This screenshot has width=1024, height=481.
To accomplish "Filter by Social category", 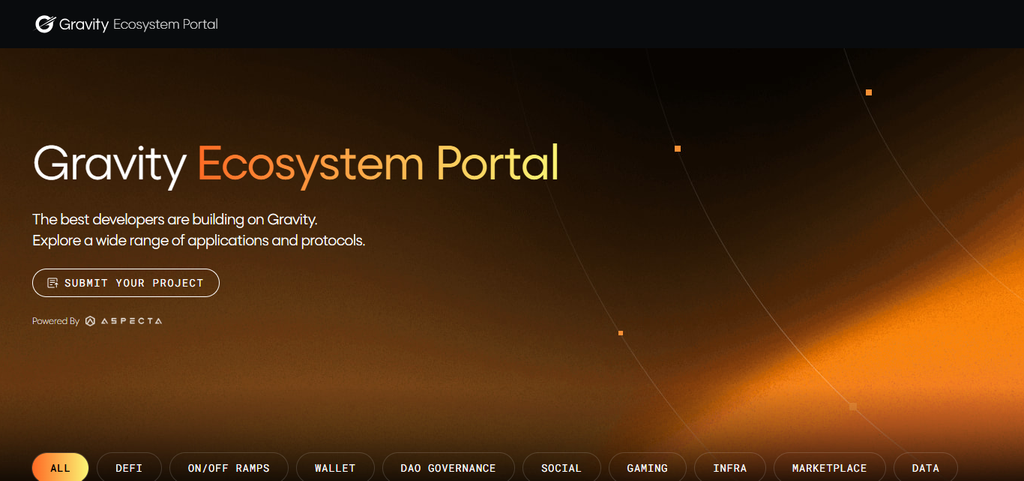I will click(562, 468).
